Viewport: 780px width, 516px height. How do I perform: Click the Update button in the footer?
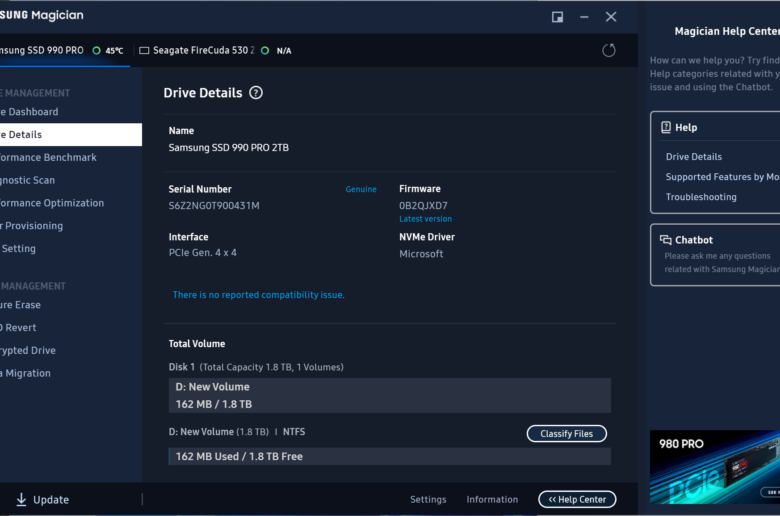click(43, 500)
